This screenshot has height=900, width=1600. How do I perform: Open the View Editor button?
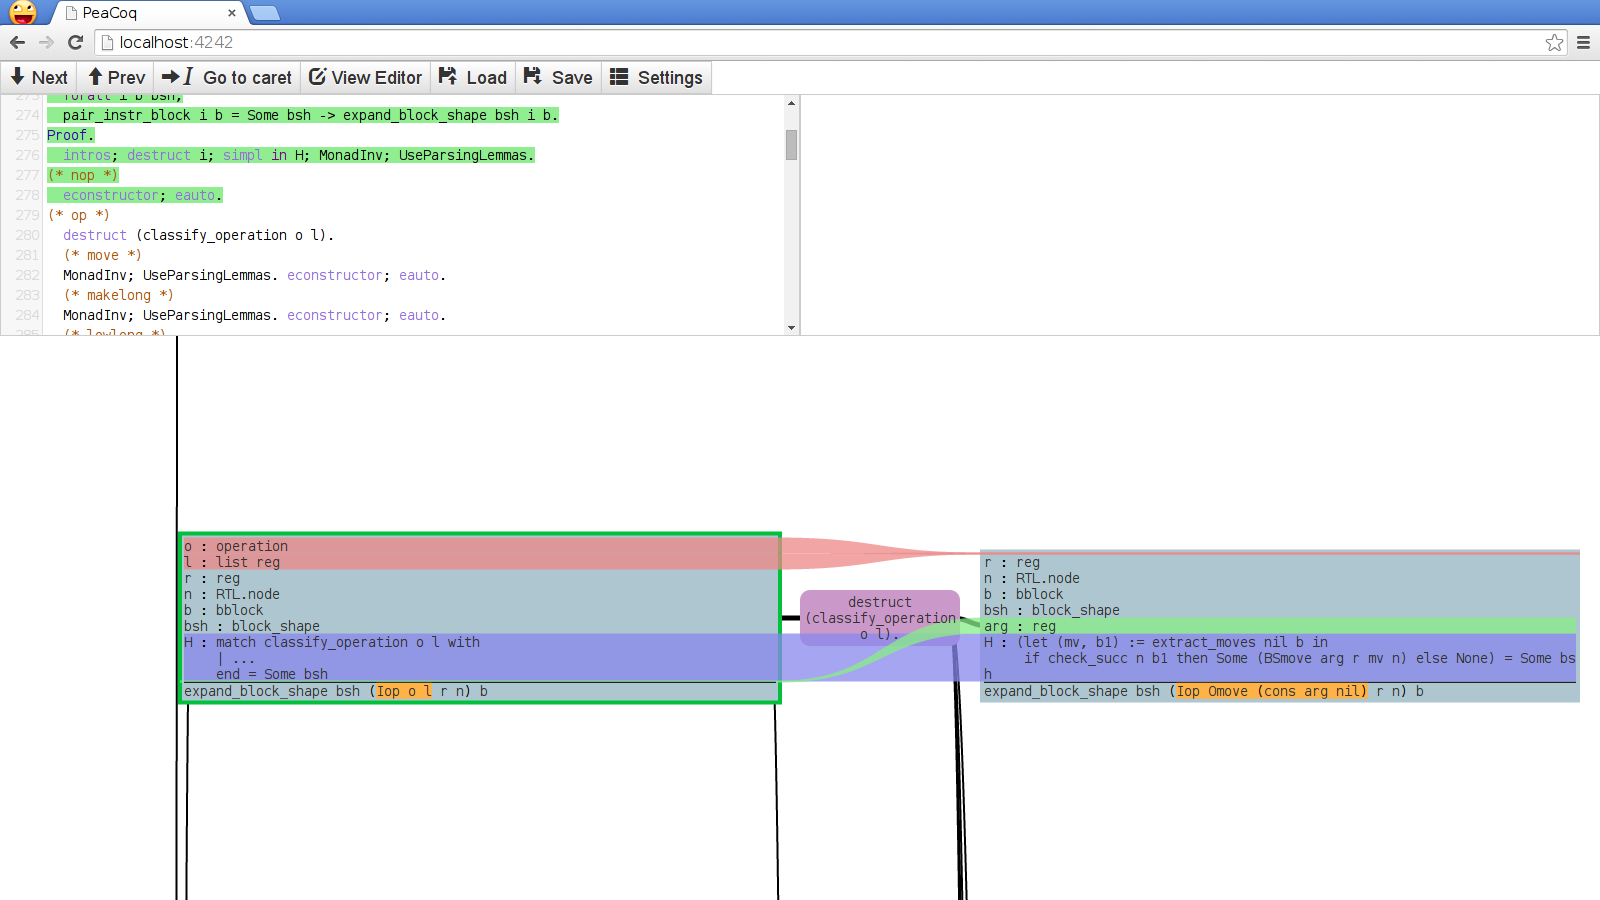tap(365, 77)
